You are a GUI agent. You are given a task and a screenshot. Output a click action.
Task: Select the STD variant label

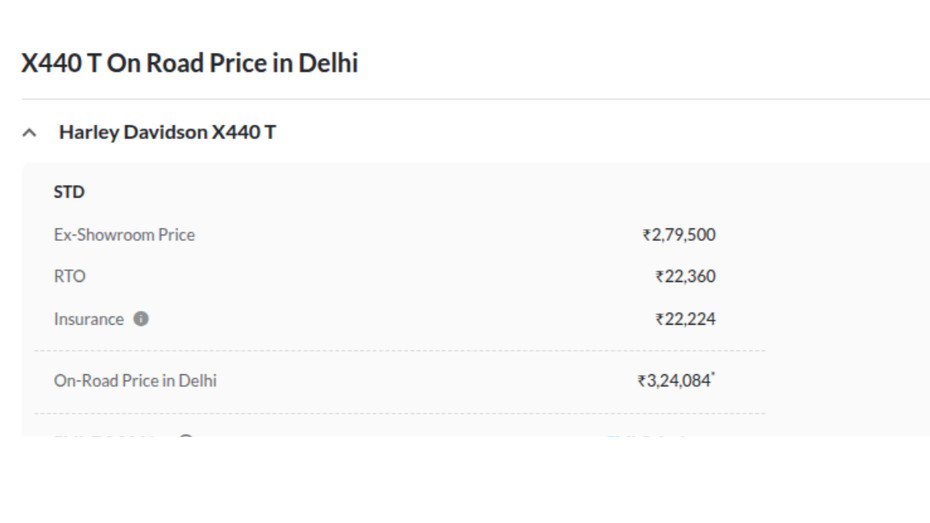click(x=69, y=192)
